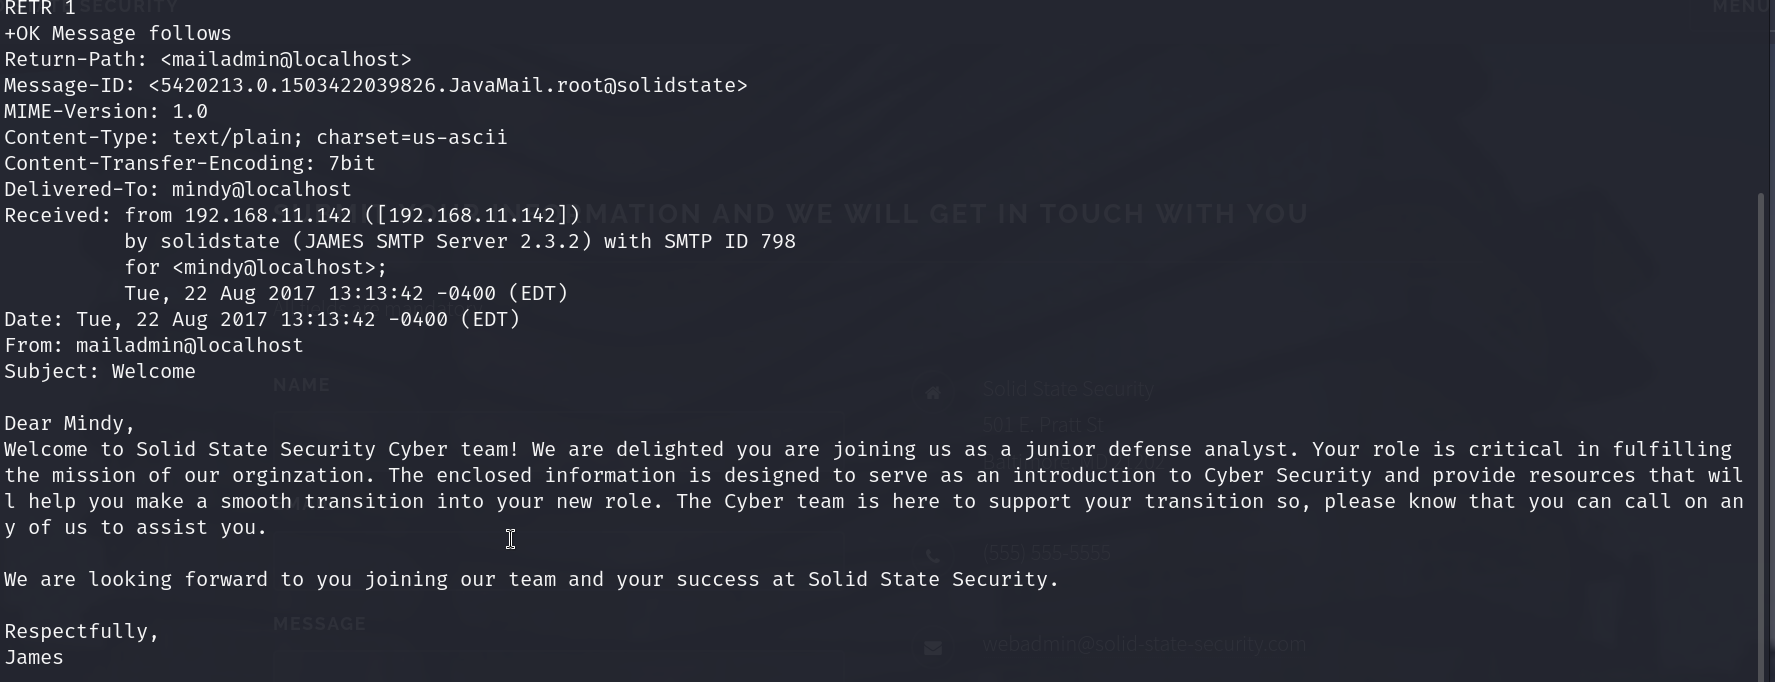Click the faint MENU label at top right

coord(1743,7)
